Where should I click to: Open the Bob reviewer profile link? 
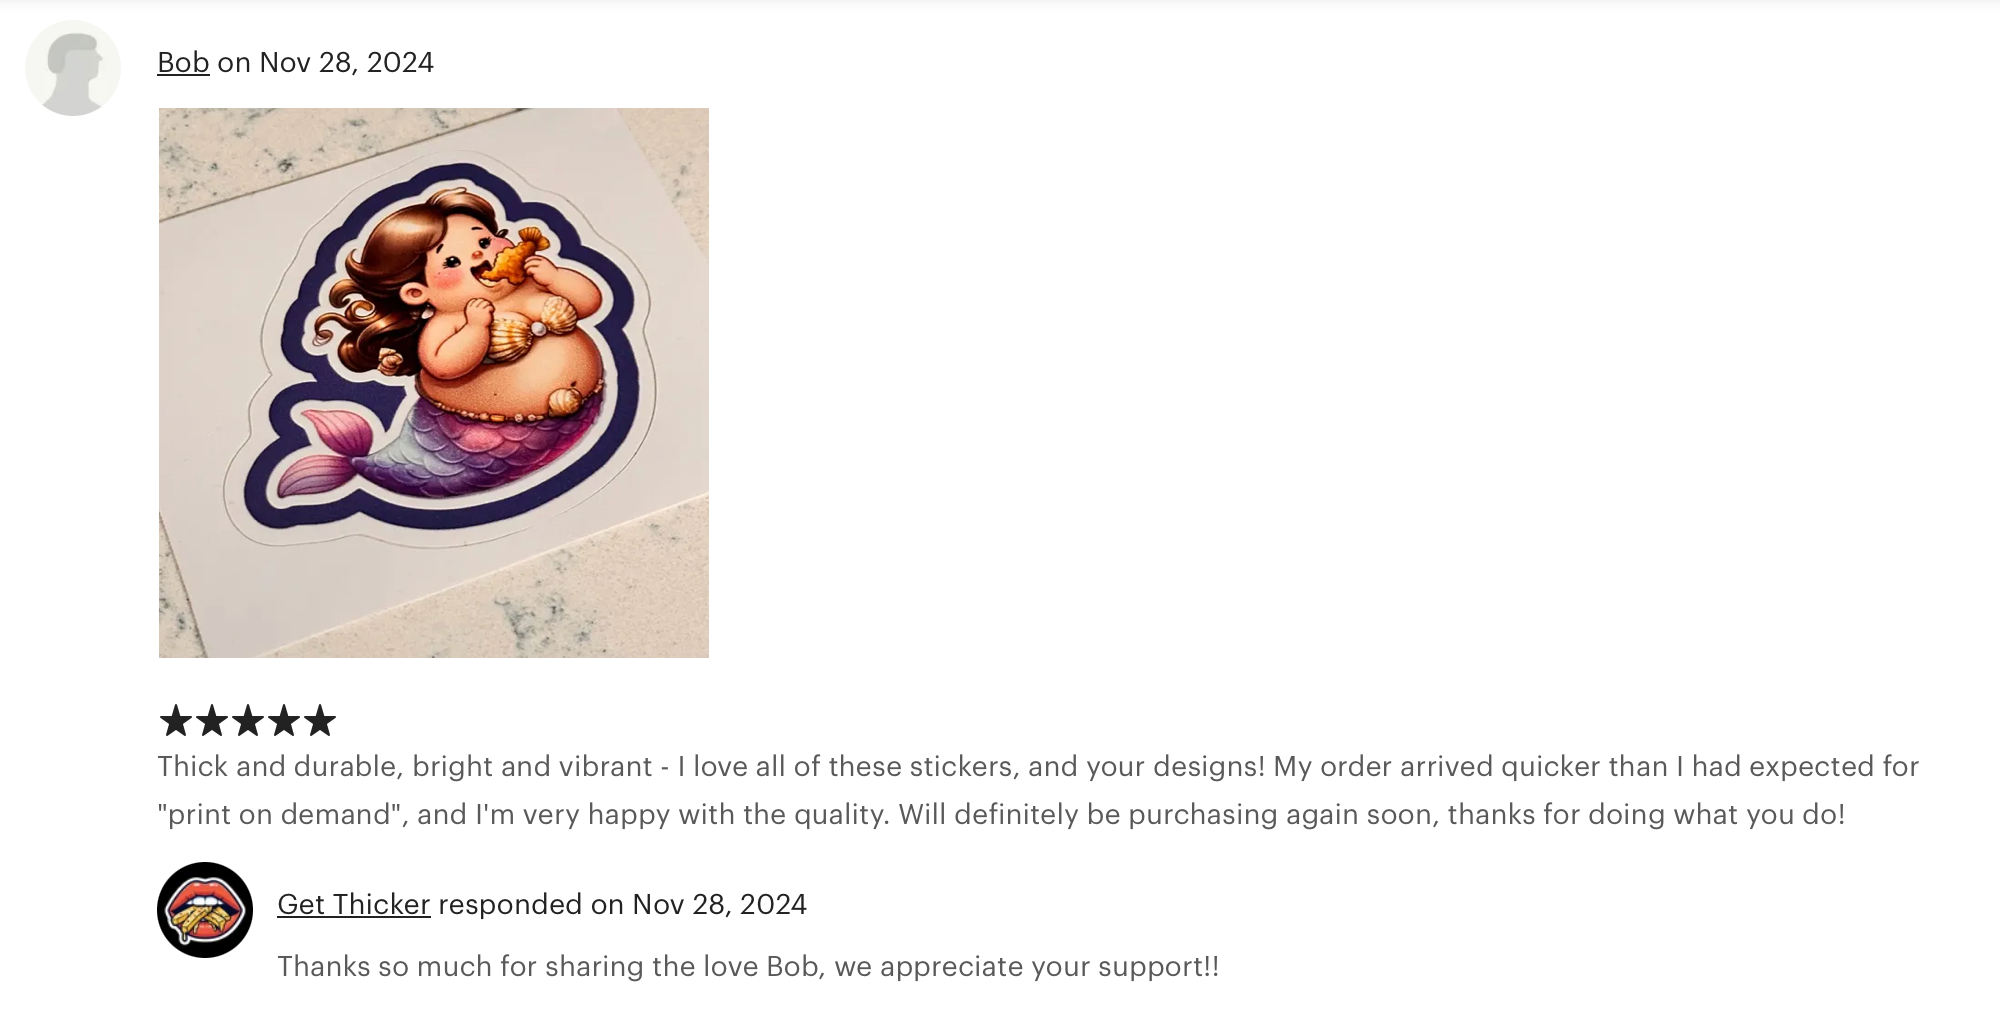click(183, 63)
